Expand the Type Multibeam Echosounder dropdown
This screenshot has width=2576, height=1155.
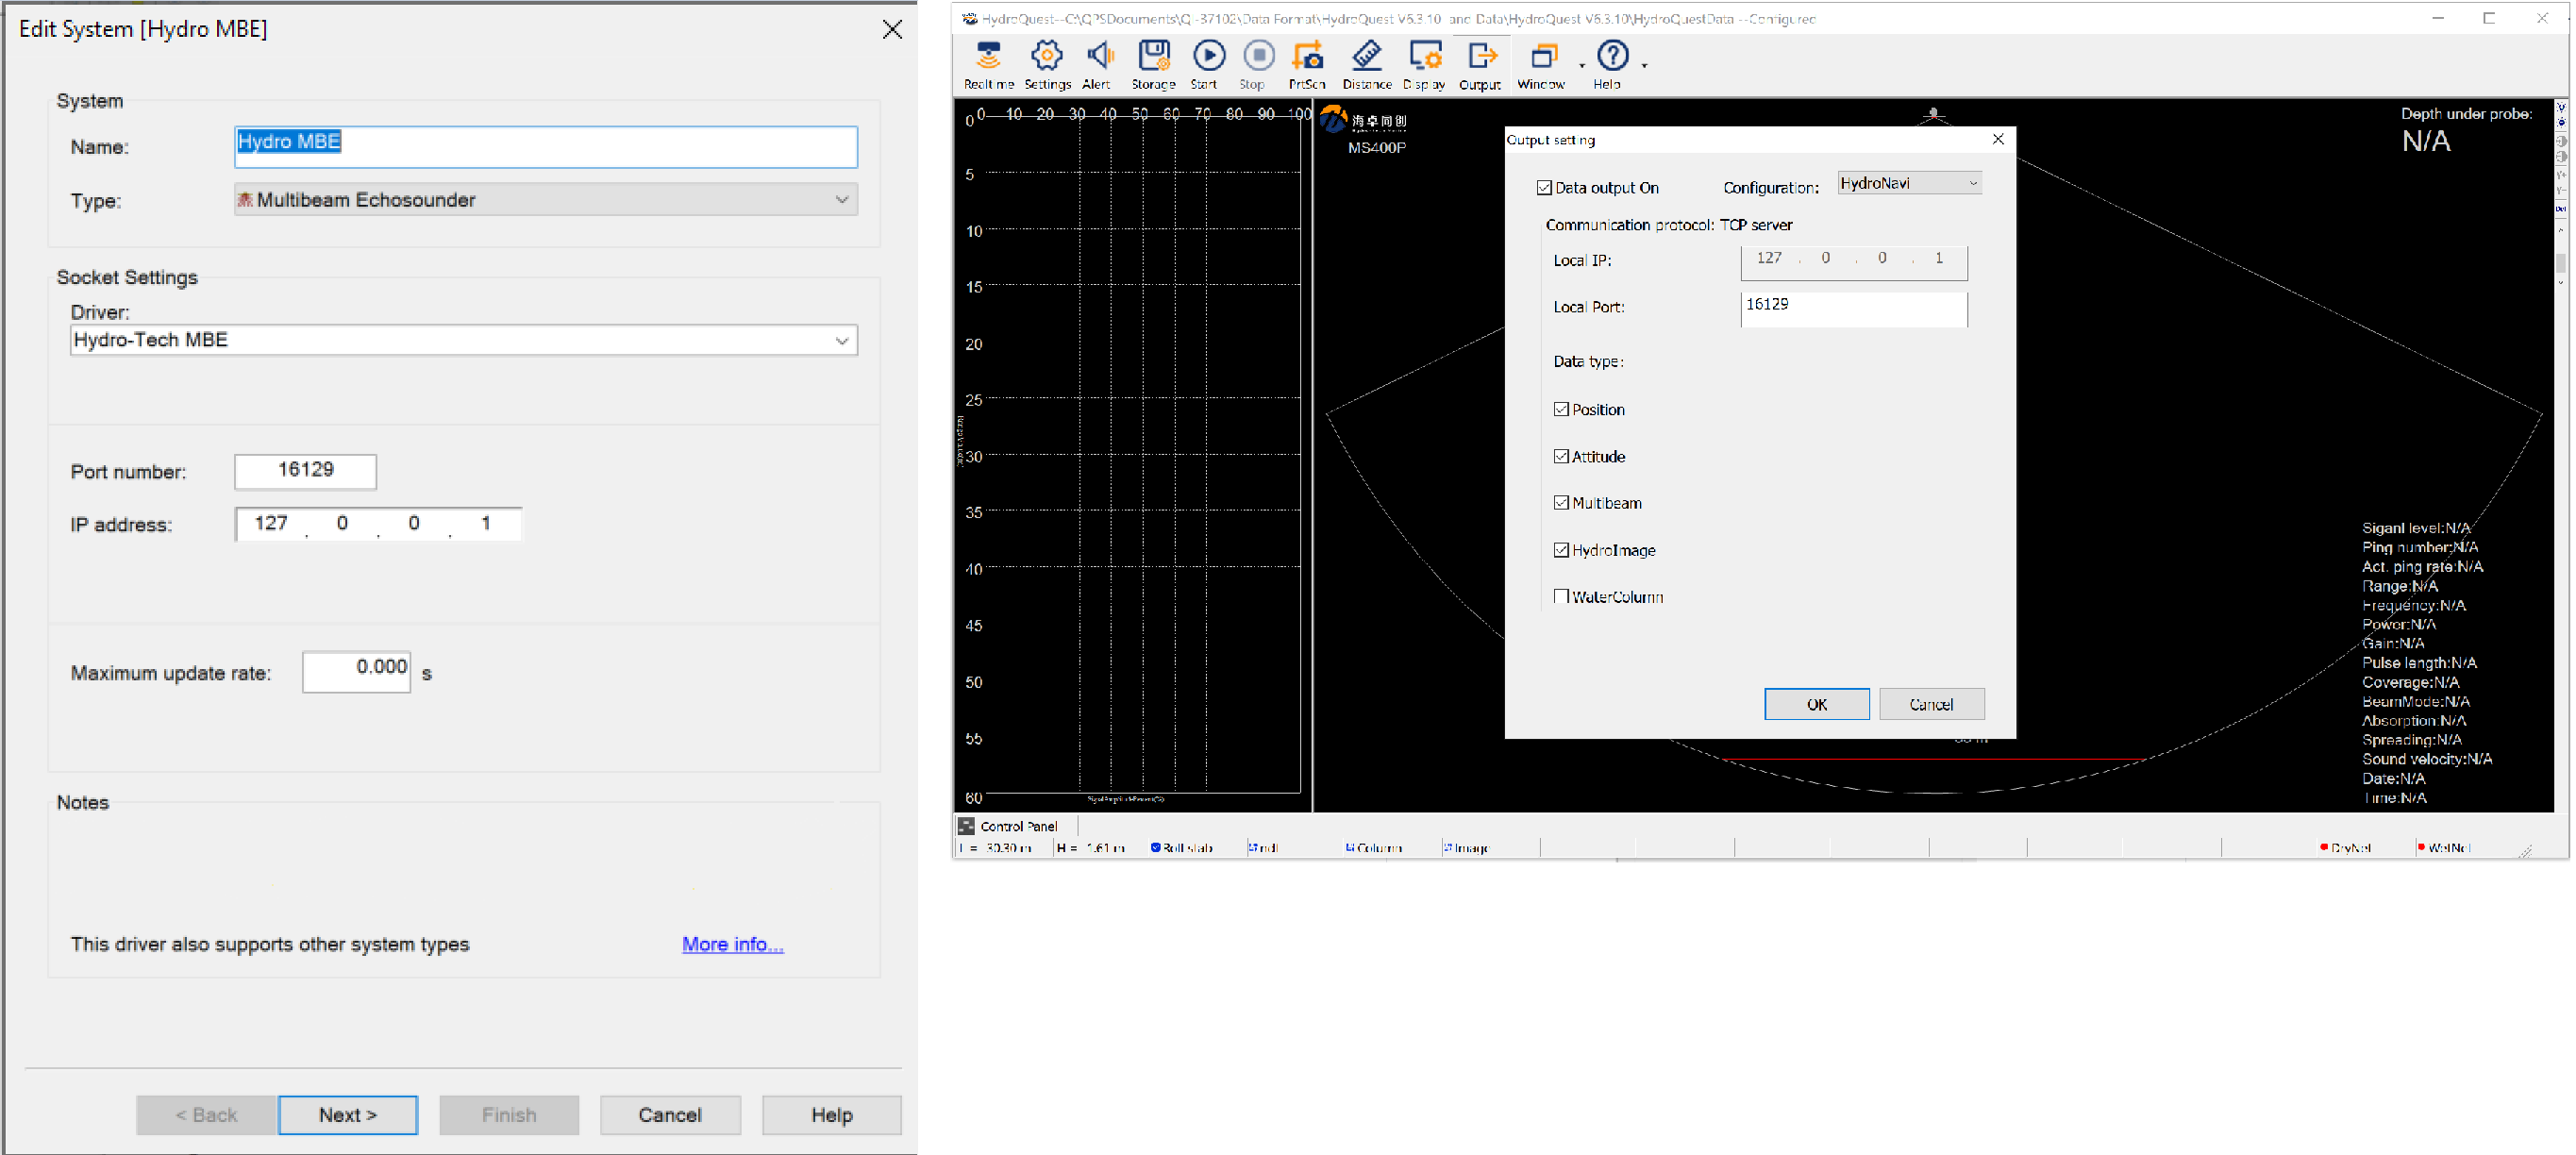click(x=545, y=200)
